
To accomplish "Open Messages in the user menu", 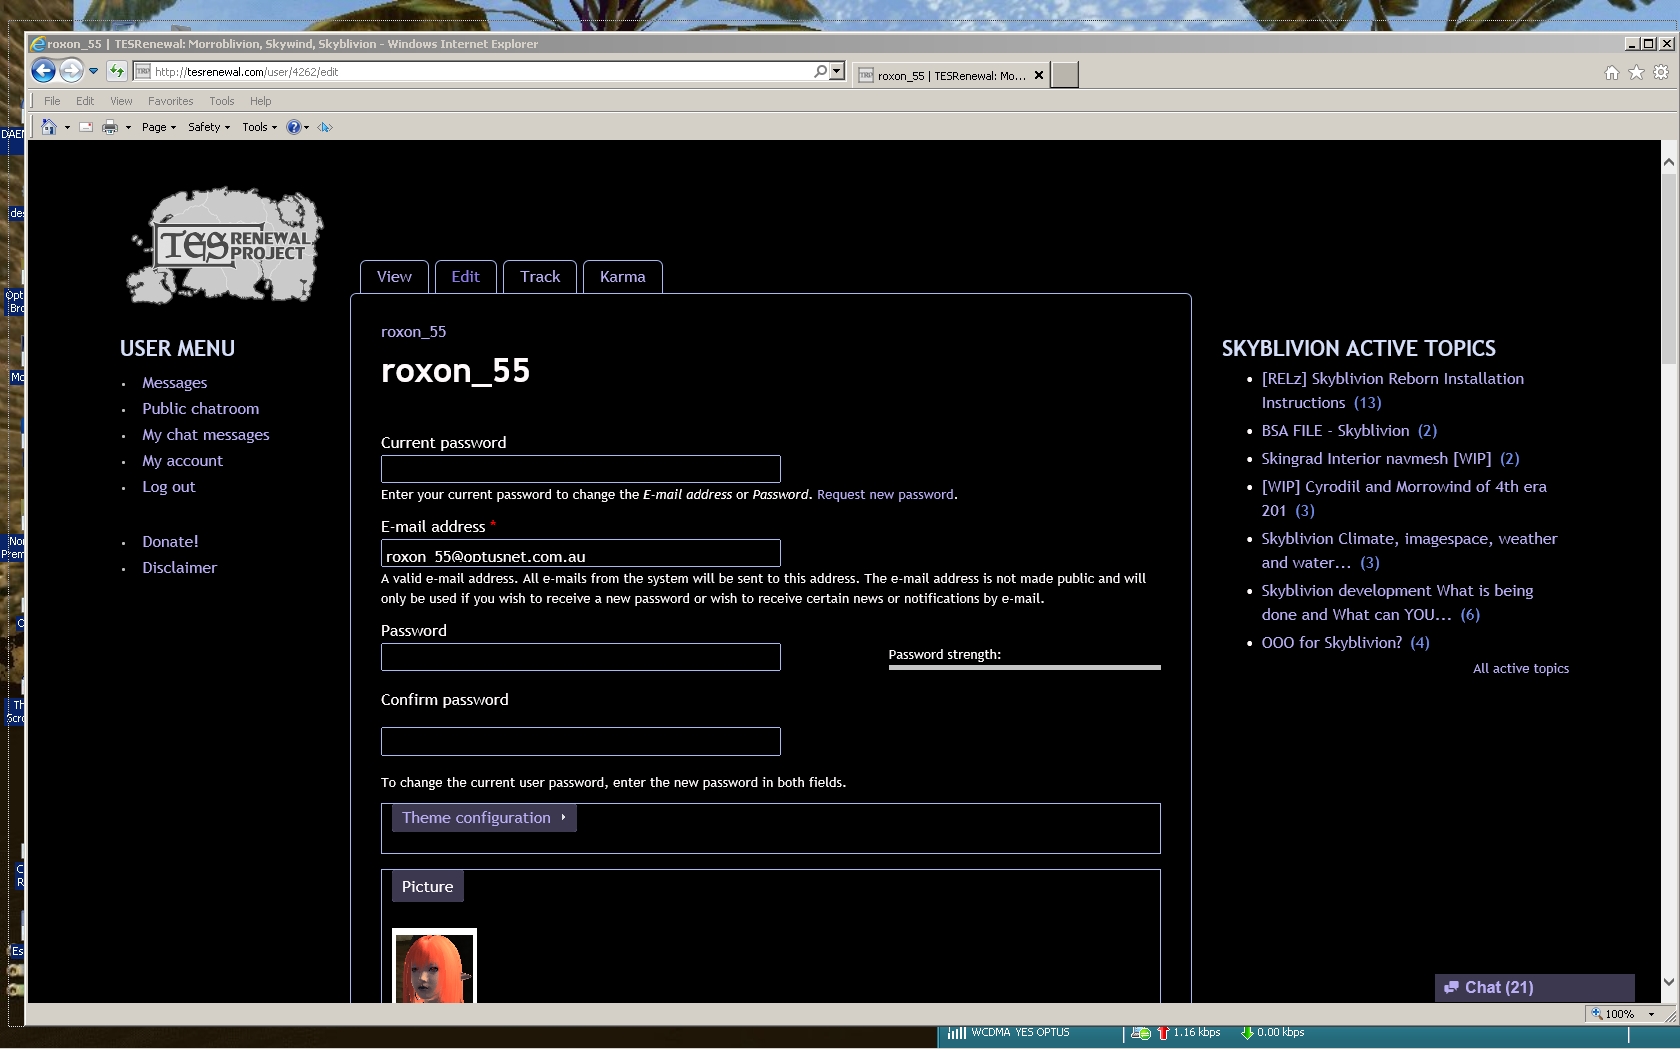I will 175,383.
